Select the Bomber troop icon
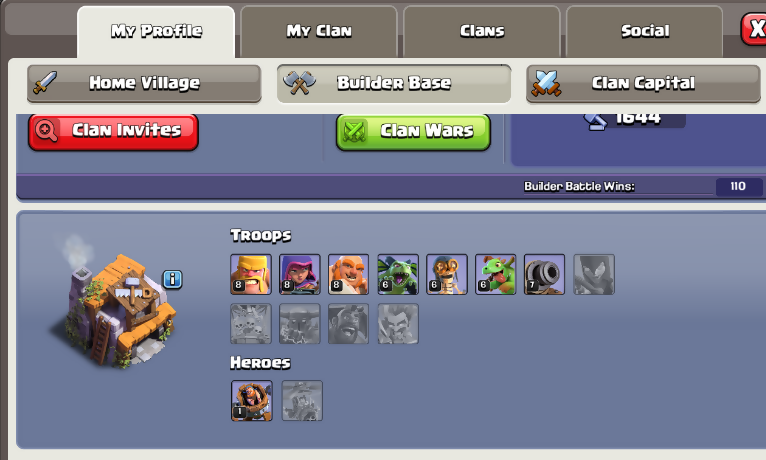The width and height of the screenshot is (766, 460). (x=447, y=274)
